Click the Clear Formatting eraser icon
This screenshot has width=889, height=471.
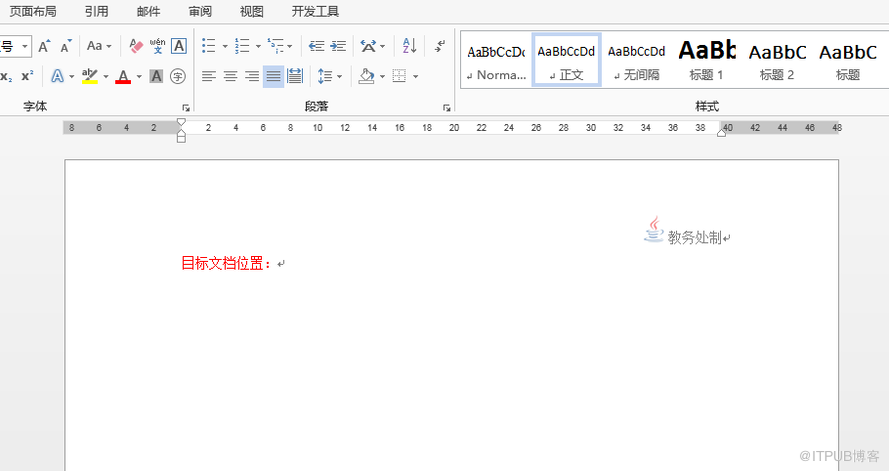click(135, 46)
